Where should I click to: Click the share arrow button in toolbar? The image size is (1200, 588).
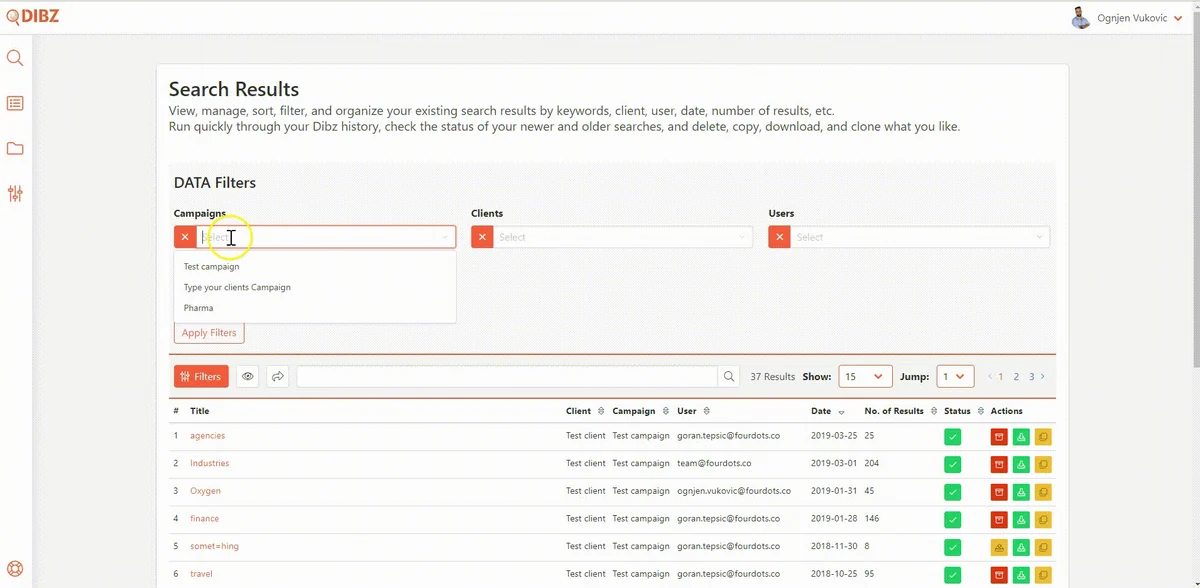click(x=278, y=377)
